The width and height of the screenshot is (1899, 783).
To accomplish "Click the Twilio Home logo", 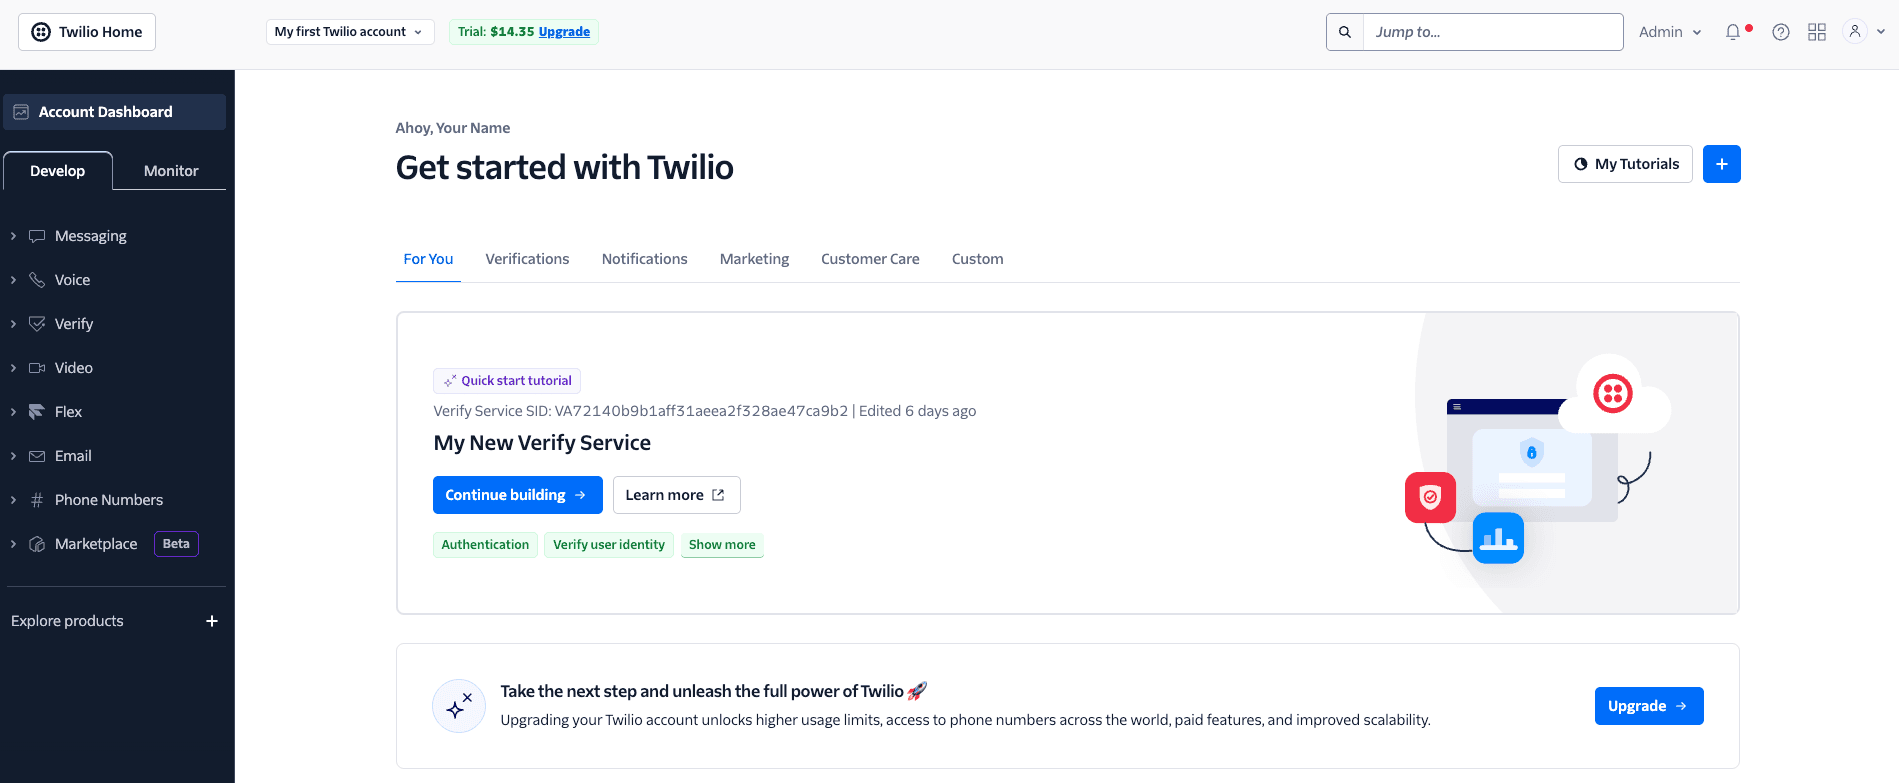I will coord(86,31).
